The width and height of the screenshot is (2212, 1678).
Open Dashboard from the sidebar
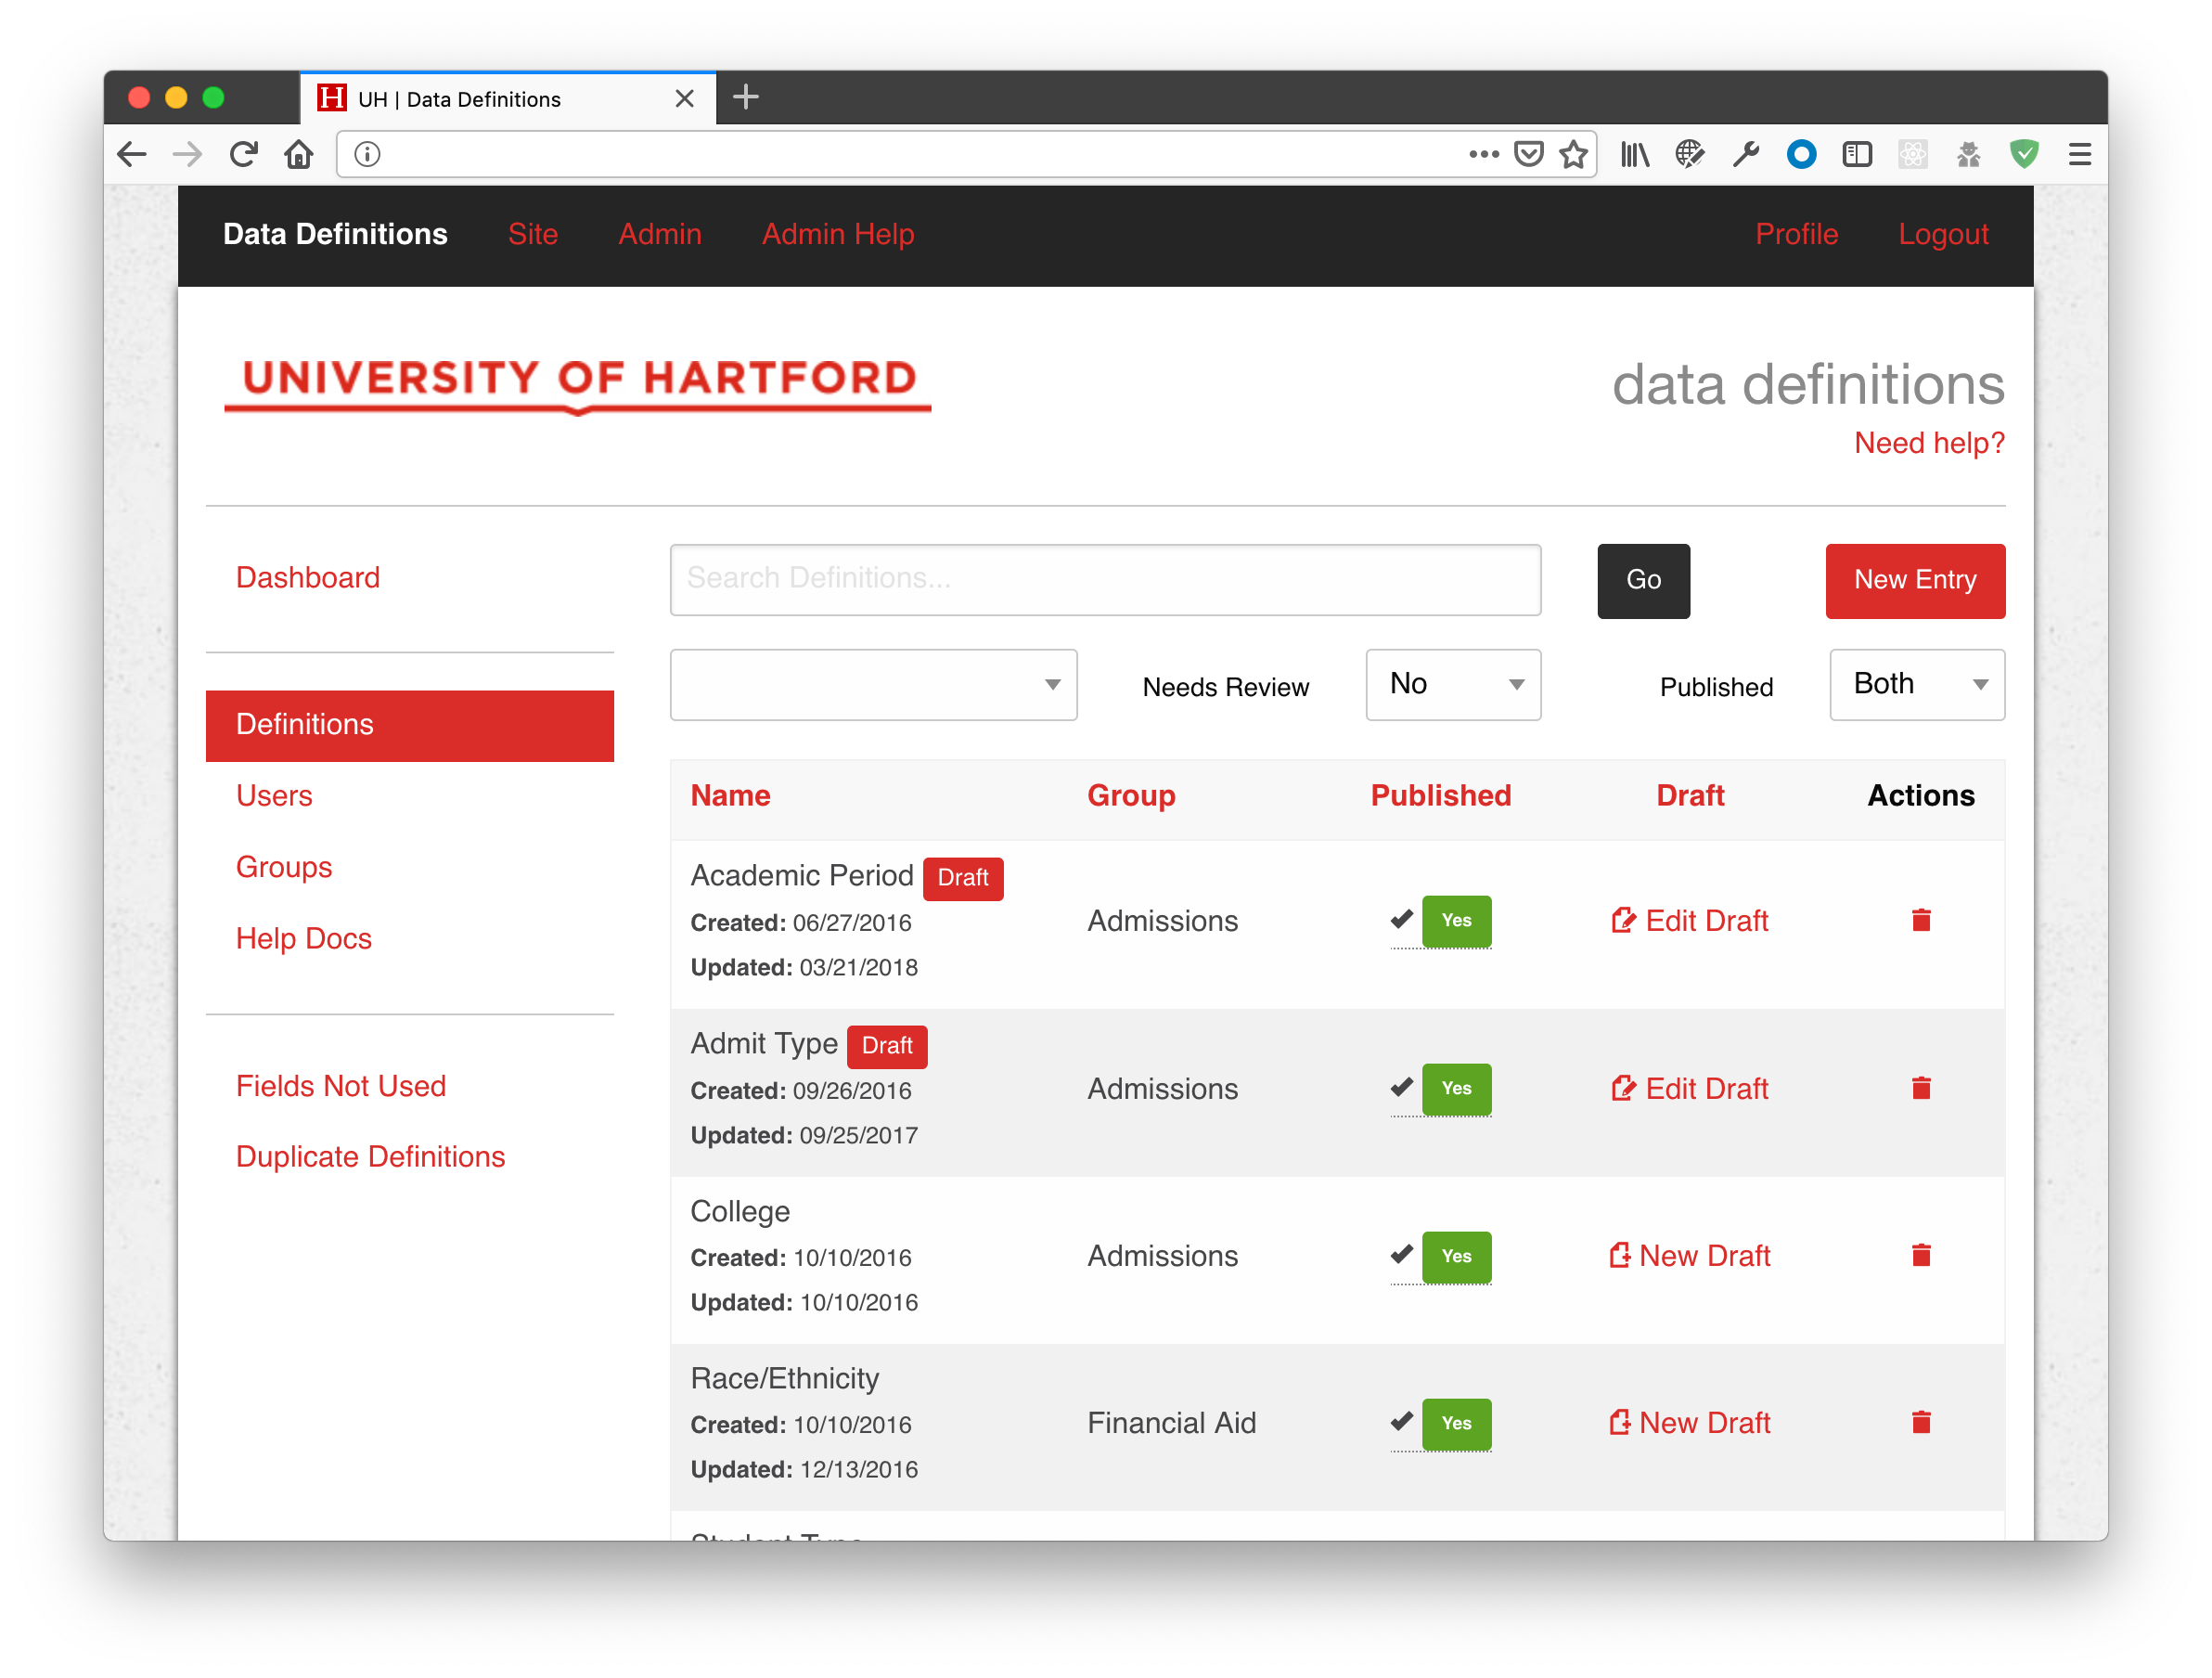[x=308, y=578]
